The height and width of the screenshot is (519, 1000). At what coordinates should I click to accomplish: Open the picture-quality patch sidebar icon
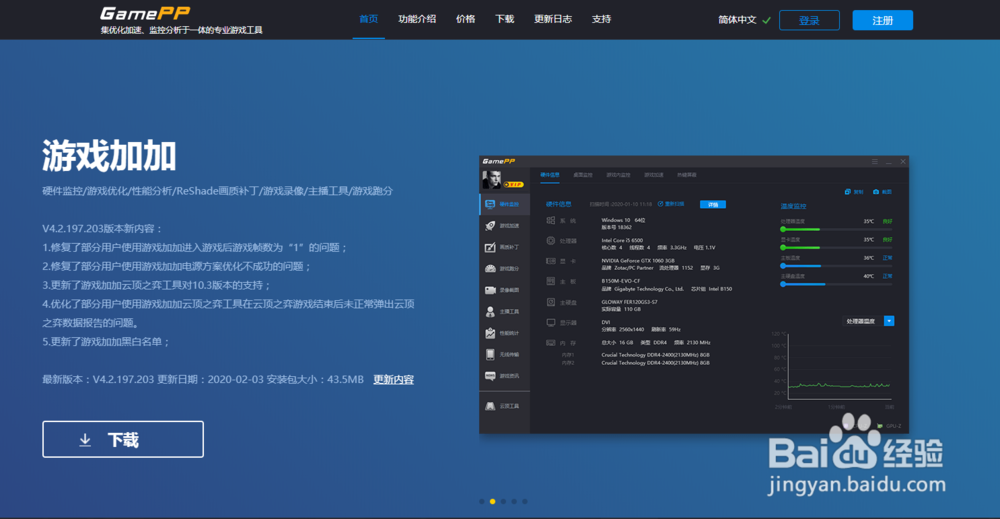pyautogui.click(x=490, y=247)
